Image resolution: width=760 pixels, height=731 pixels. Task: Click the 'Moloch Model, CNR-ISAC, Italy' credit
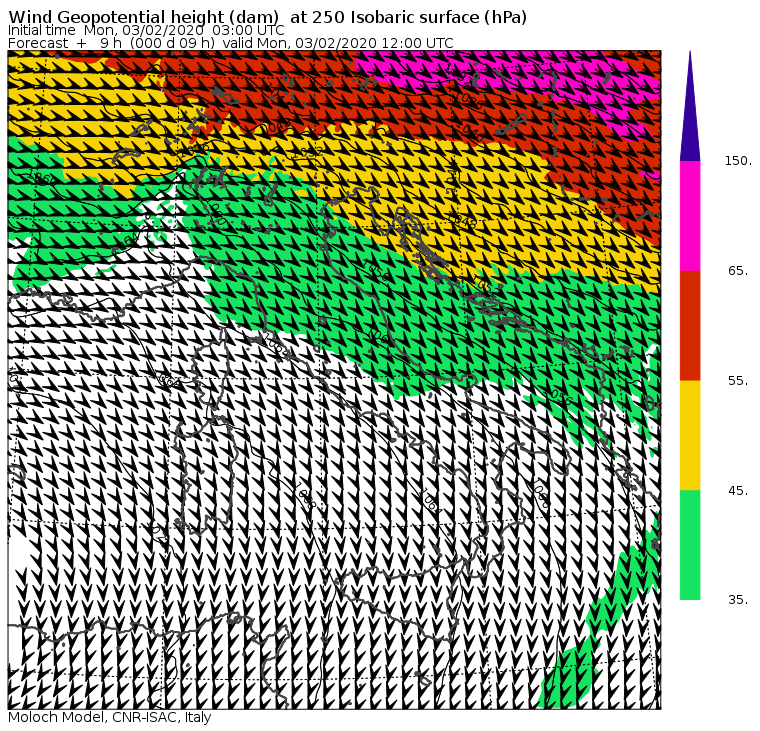(110, 718)
